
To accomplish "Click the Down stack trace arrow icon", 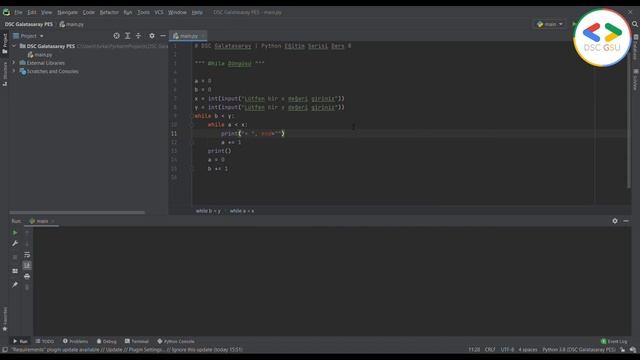I will point(27,244).
